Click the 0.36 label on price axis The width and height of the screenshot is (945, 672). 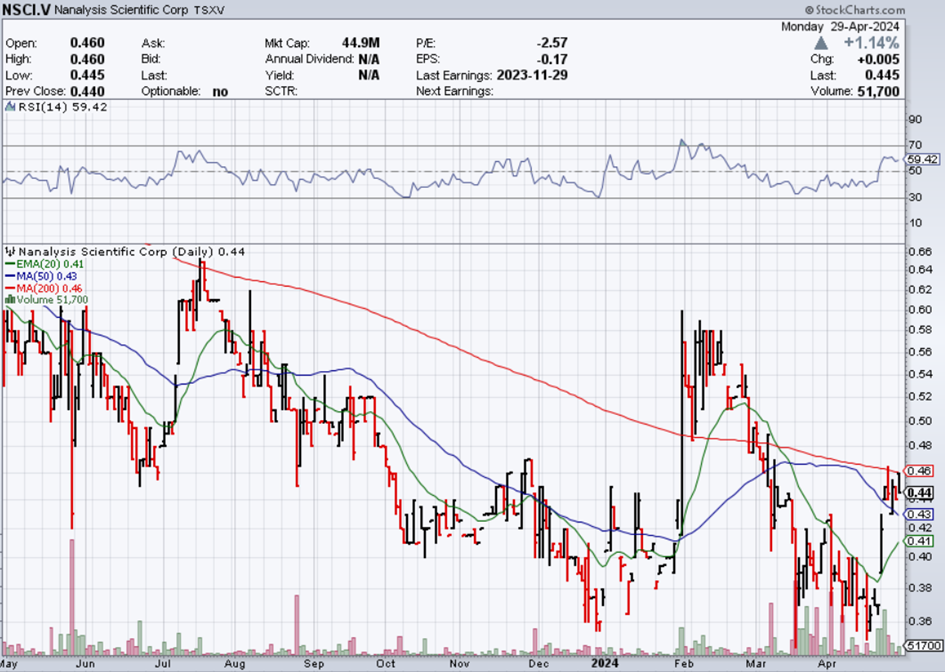click(920, 621)
